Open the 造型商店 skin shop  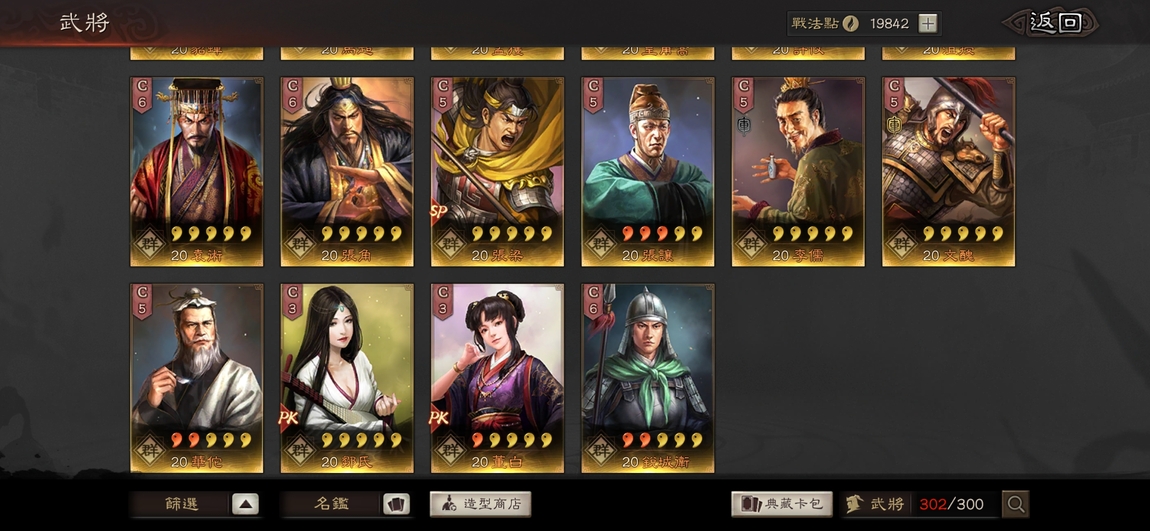click(x=480, y=504)
